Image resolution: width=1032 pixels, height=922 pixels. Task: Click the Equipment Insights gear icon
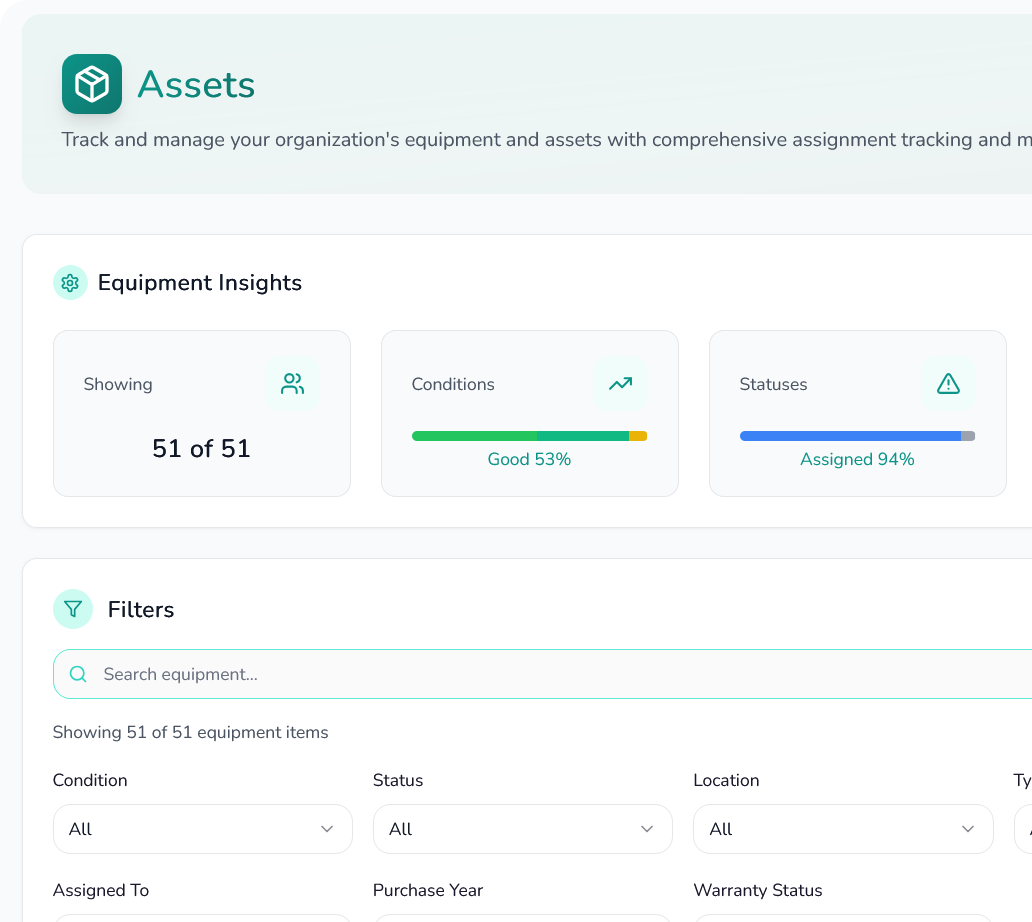click(x=71, y=283)
